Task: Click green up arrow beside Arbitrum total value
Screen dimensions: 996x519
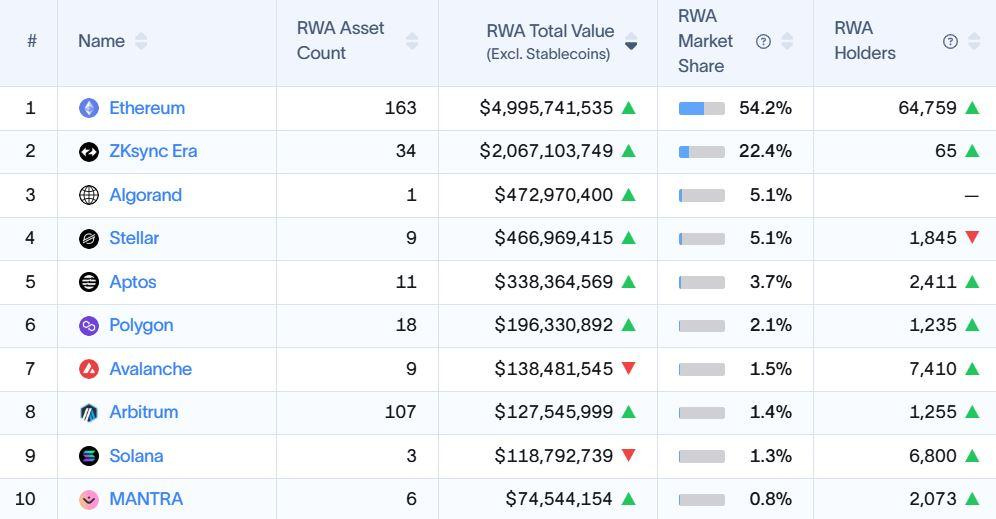Action: (x=629, y=412)
